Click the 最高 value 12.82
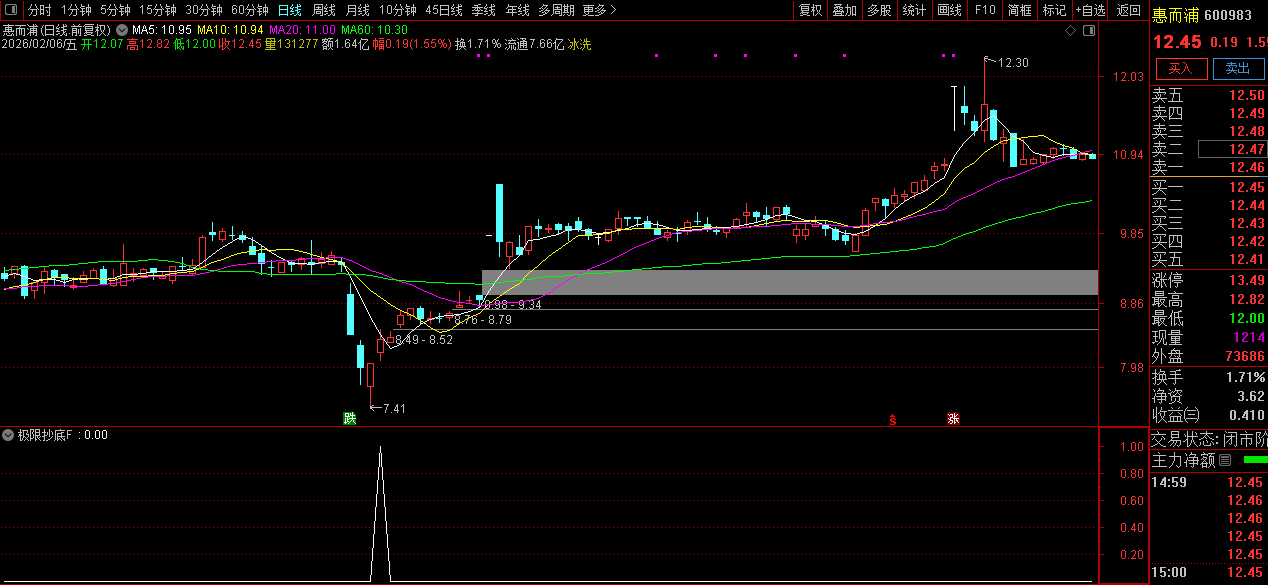The image size is (1268, 585). coord(1246,300)
